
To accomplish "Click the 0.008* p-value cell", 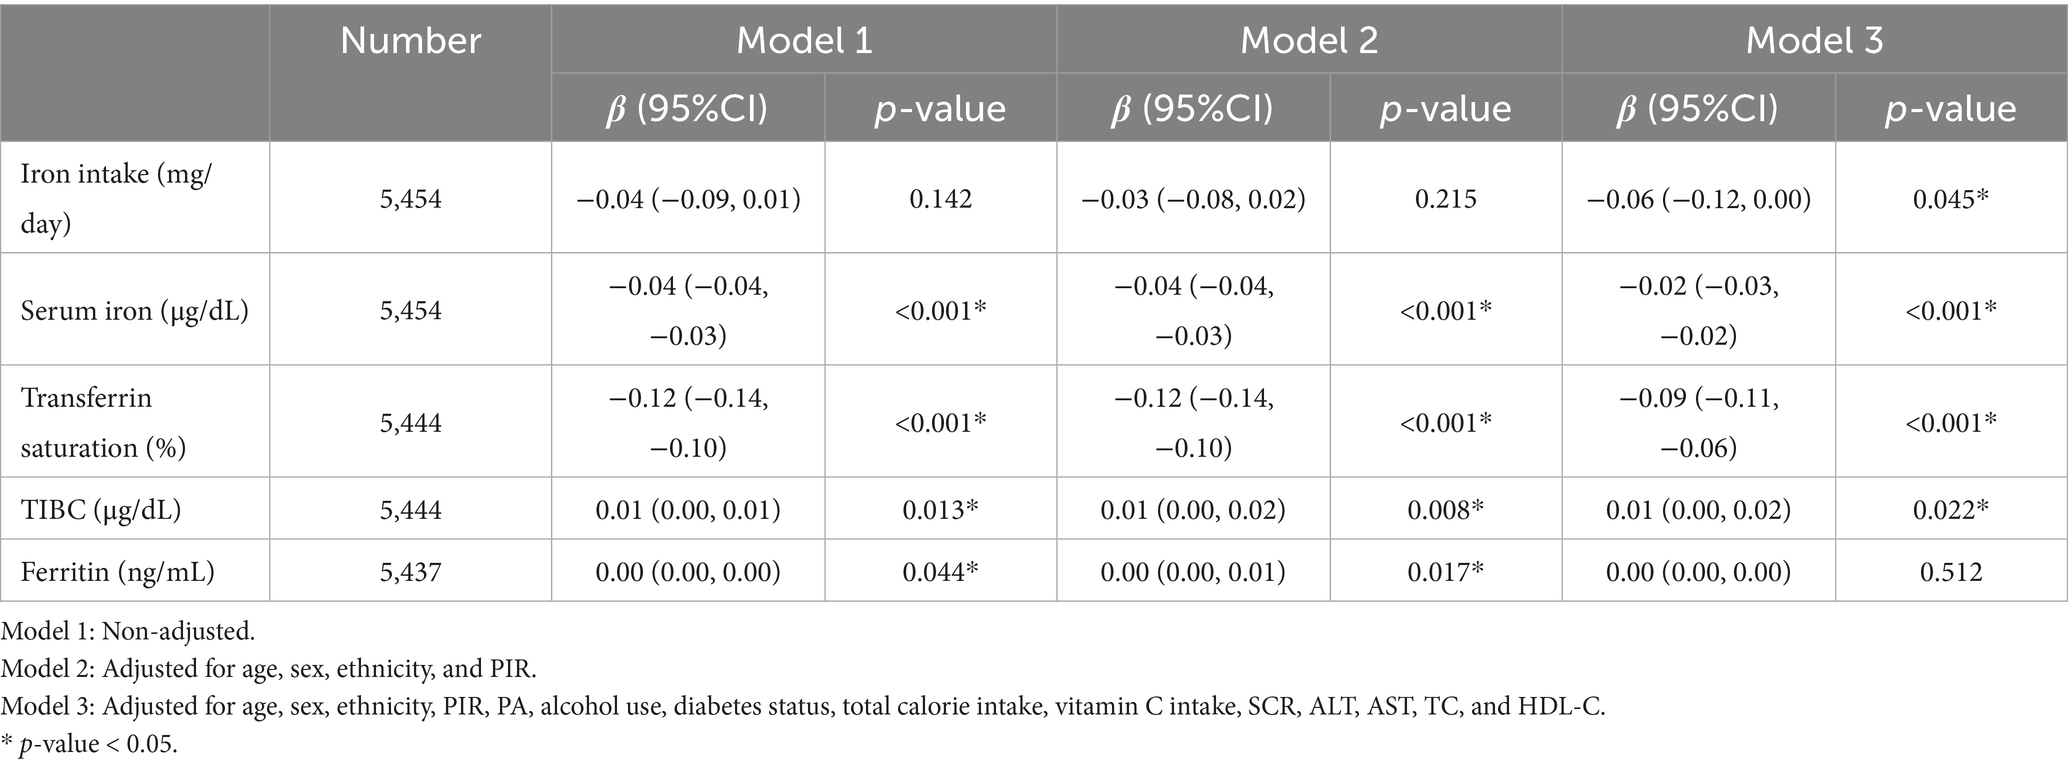I will pyautogui.click(x=1445, y=510).
